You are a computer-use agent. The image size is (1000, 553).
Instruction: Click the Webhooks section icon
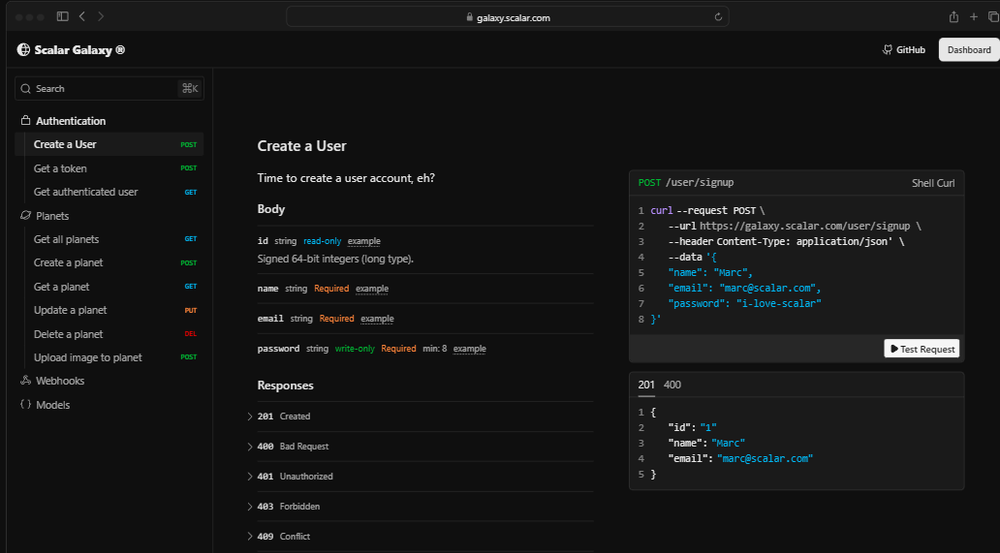coord(26,381)
